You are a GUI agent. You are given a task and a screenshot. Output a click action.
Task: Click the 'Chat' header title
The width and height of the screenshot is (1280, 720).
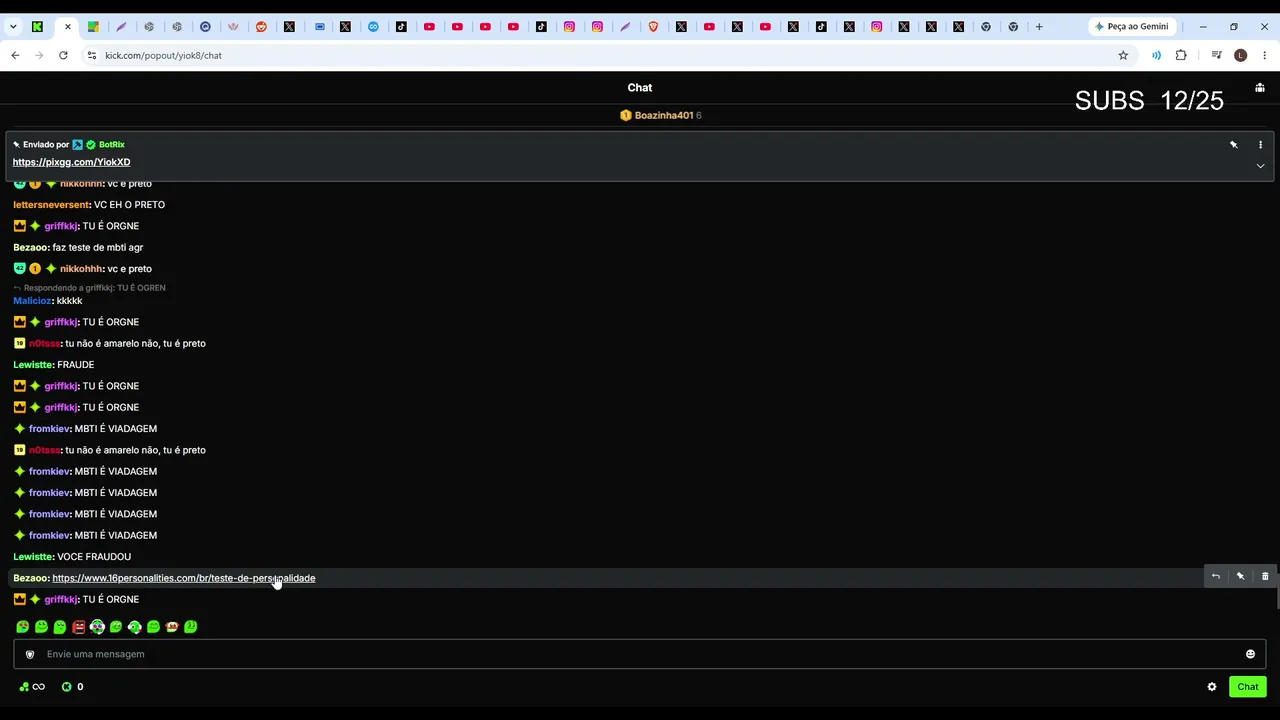click(x=640, y=88)
